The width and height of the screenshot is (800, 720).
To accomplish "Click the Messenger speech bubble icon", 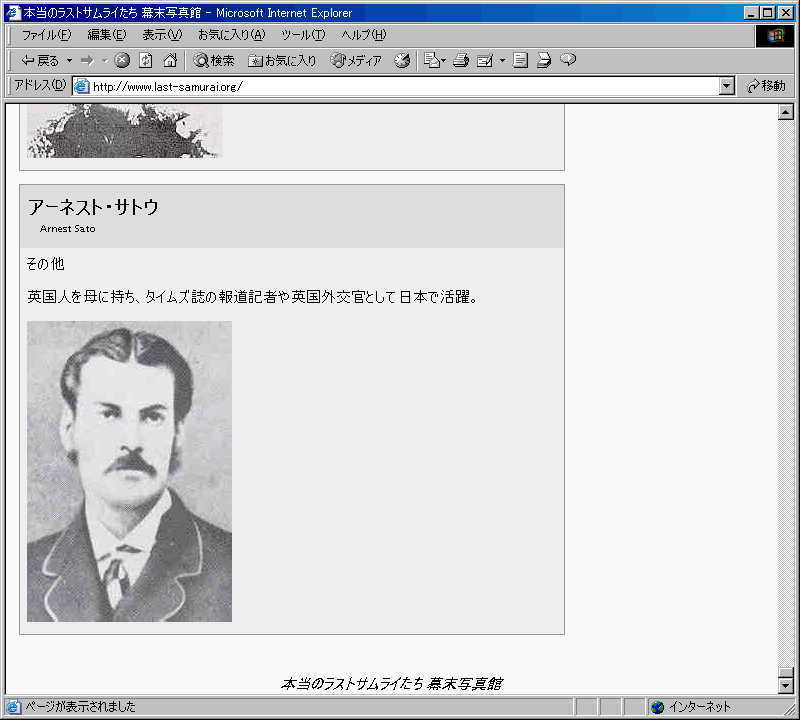I will pyautogui.click(x=568, y=60).
